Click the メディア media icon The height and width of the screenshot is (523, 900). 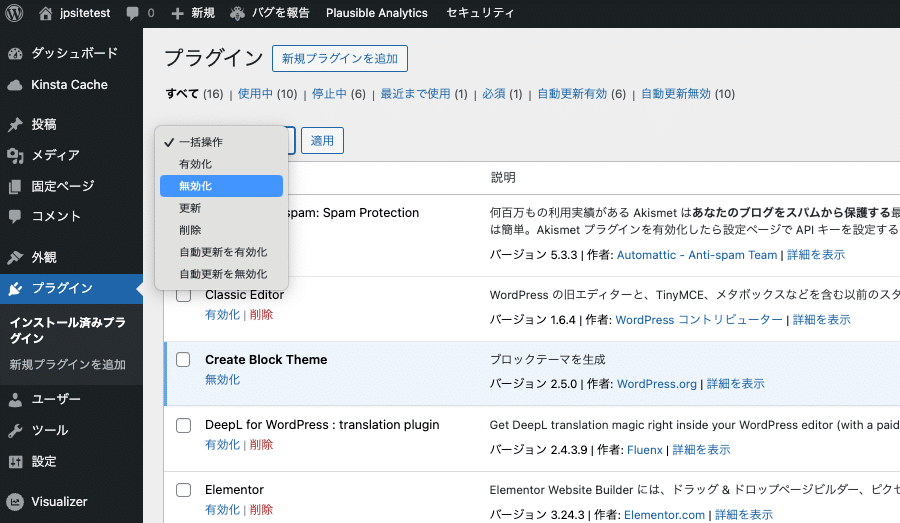(15, 155)
